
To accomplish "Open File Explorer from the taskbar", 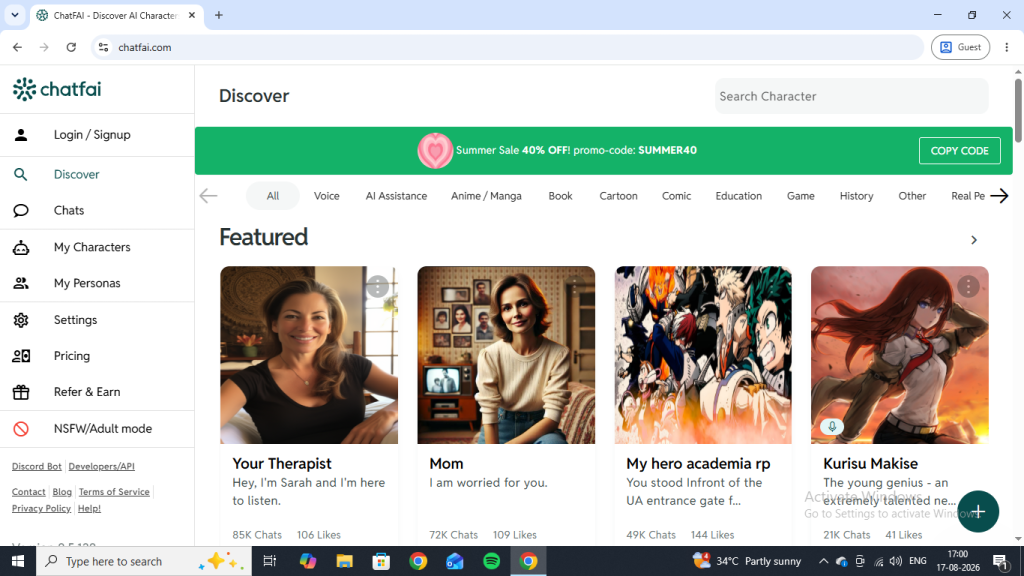I will point(344,561).
